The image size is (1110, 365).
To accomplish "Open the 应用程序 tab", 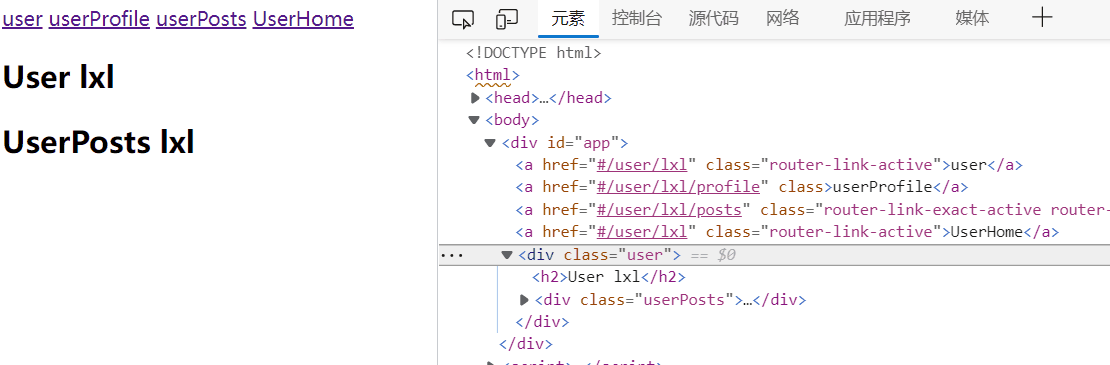I will pos(877,18).
